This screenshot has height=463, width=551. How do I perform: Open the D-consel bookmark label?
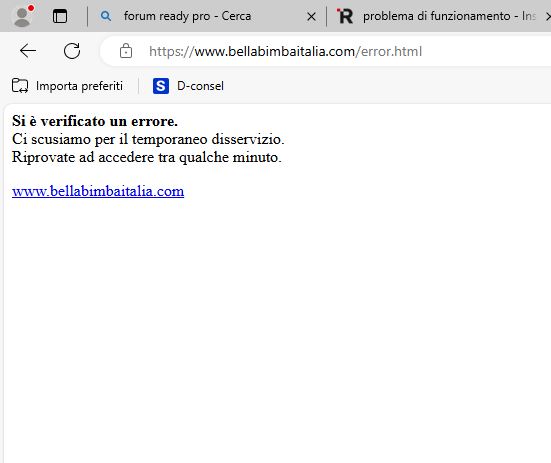200,86
